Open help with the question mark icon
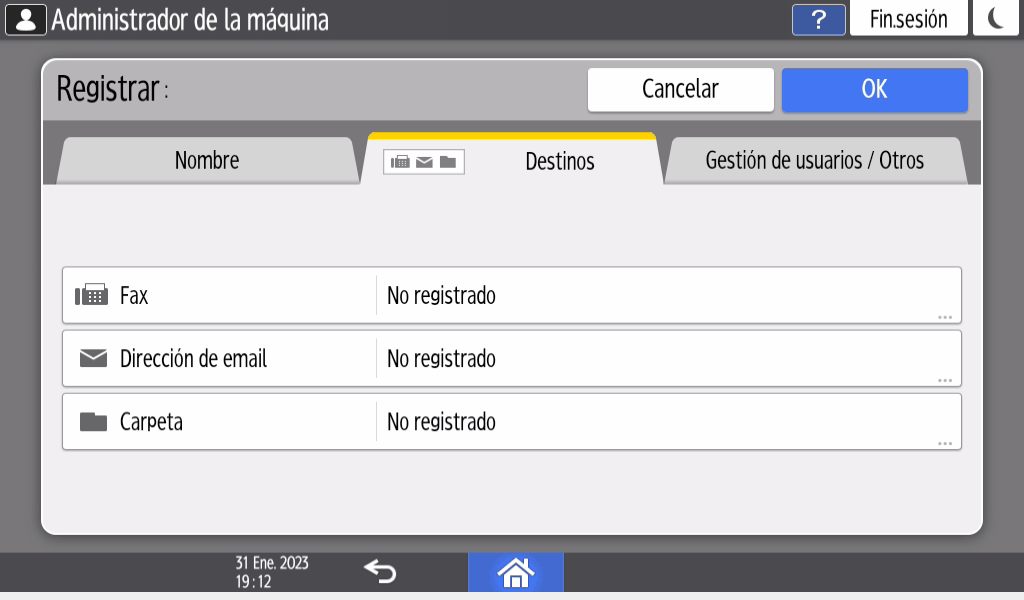 point(818,20)
